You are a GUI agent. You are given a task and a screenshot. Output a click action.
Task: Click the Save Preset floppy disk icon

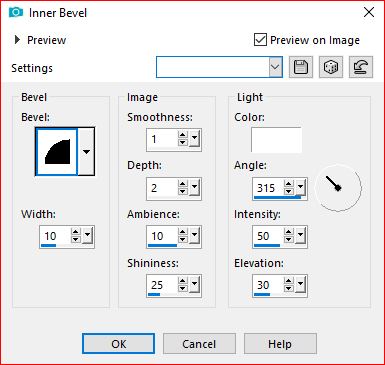(301, 67)
